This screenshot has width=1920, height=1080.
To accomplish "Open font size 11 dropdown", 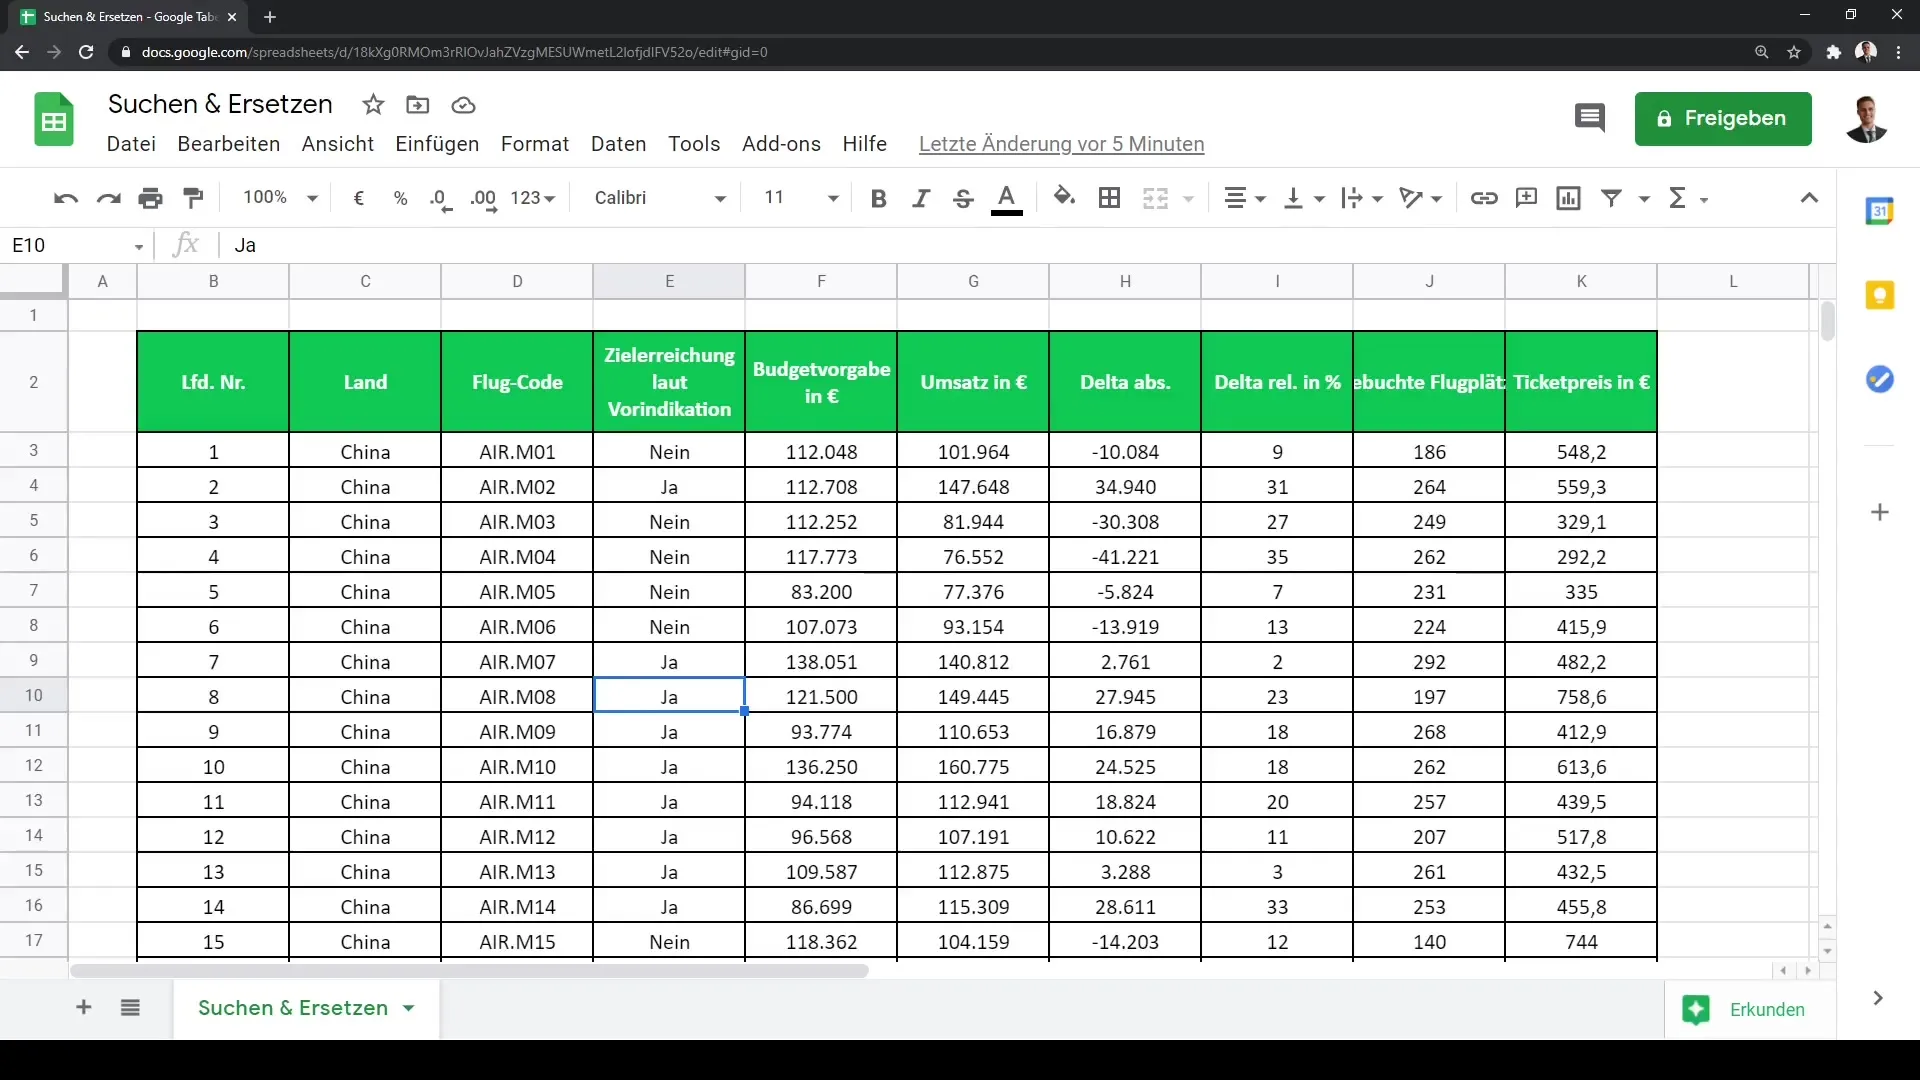I will pos(801,198).
